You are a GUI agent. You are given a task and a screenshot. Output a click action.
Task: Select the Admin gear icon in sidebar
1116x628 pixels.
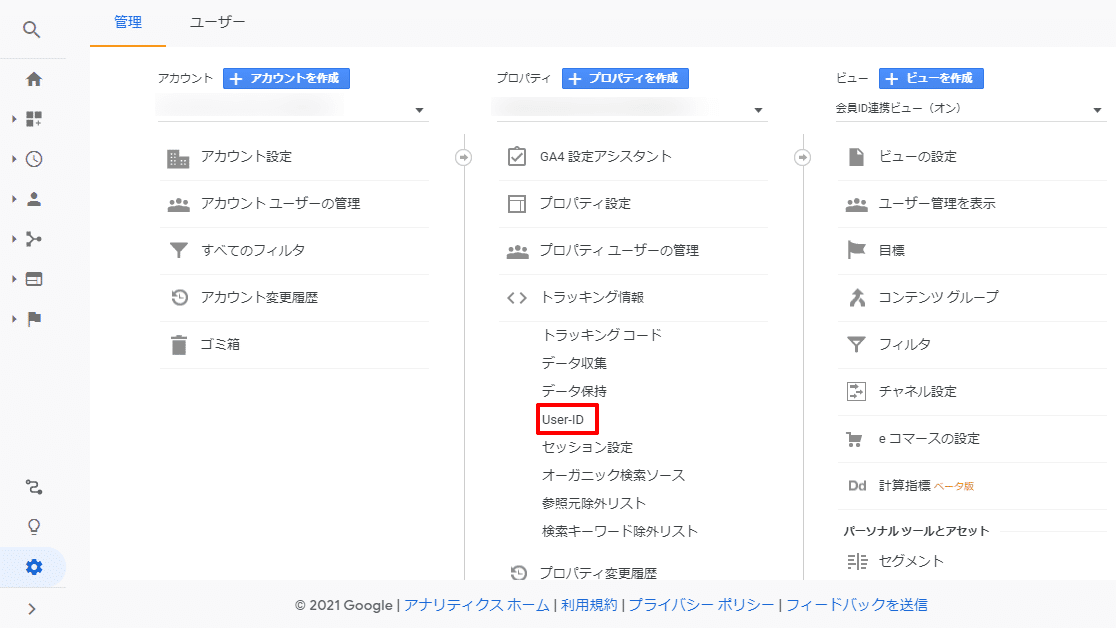tap(33, 566)
